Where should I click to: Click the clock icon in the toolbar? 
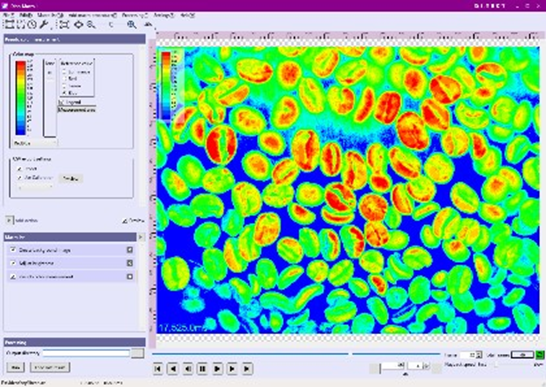[32, 24]
